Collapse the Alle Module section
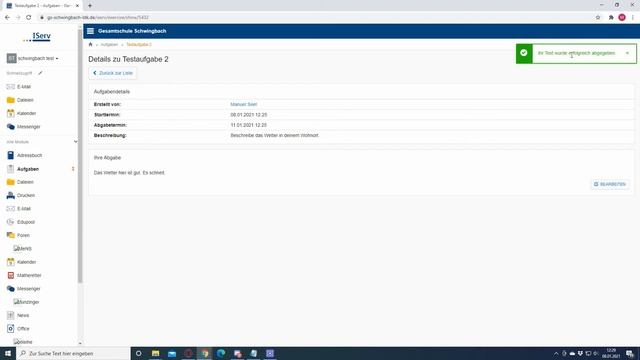640x360 pixels. [x=76, y=142]
